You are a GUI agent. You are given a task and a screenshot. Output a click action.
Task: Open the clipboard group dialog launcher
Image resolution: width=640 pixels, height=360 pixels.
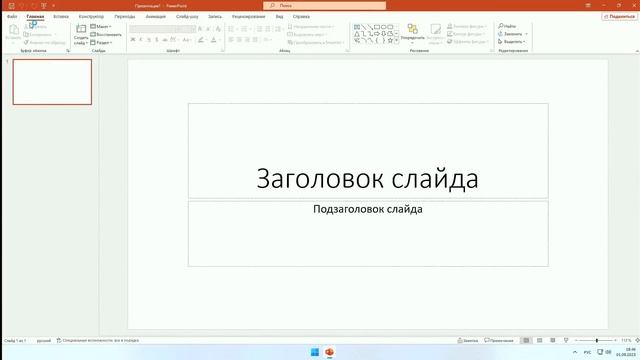pos(68,51)
